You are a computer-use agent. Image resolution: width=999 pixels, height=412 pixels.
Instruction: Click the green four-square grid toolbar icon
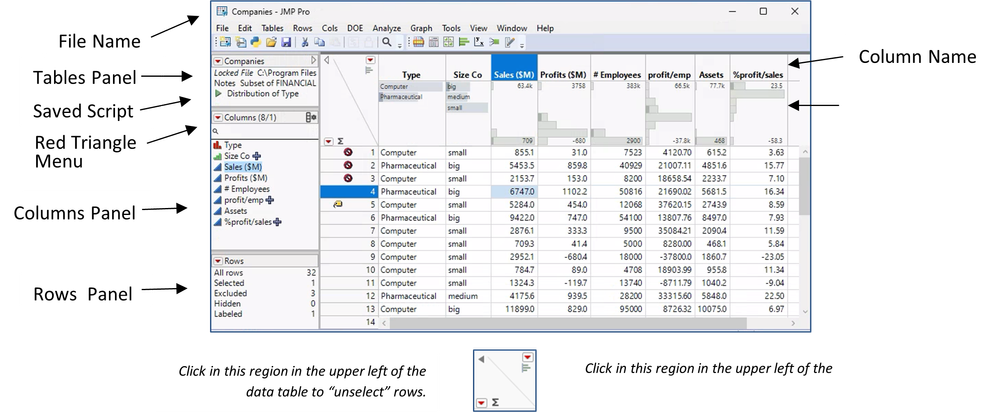point(449,43)
